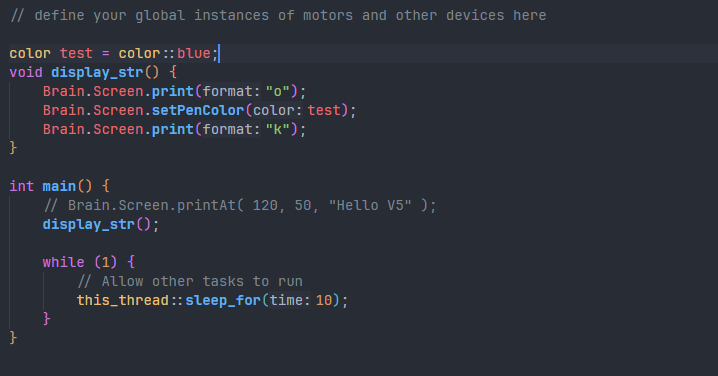718x376 pixels.
Task: Place cursor on color::blue value
Action: pyautogui.click(x=164, y=53)
